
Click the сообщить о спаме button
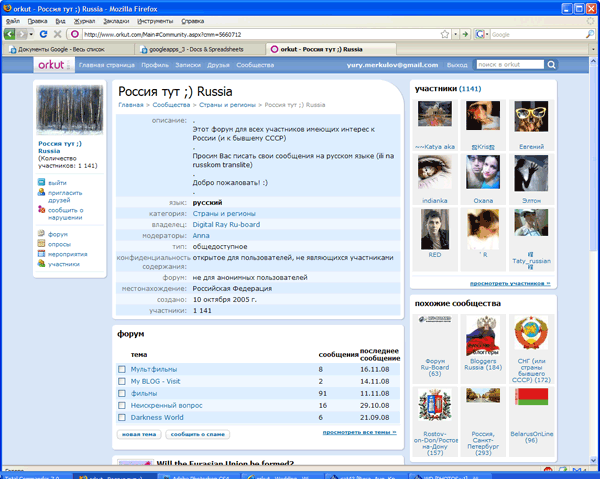tap(197, 434)
